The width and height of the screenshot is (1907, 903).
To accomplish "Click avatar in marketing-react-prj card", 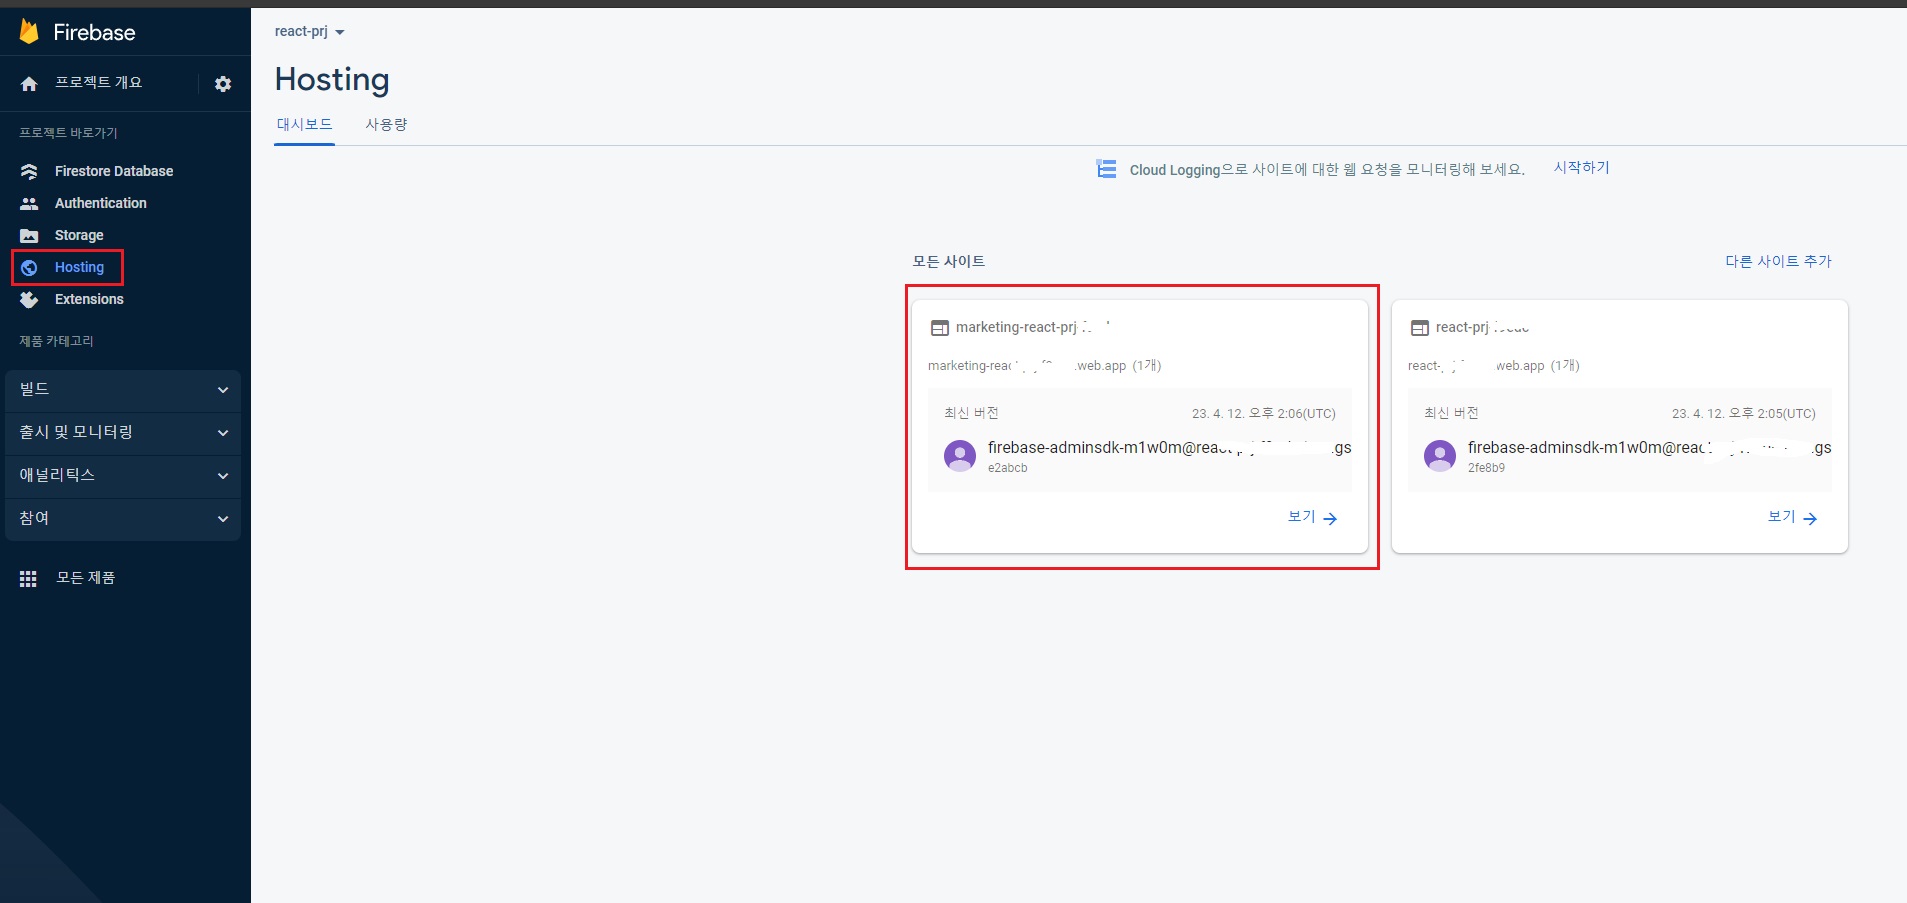I will [x=960, y=456].
